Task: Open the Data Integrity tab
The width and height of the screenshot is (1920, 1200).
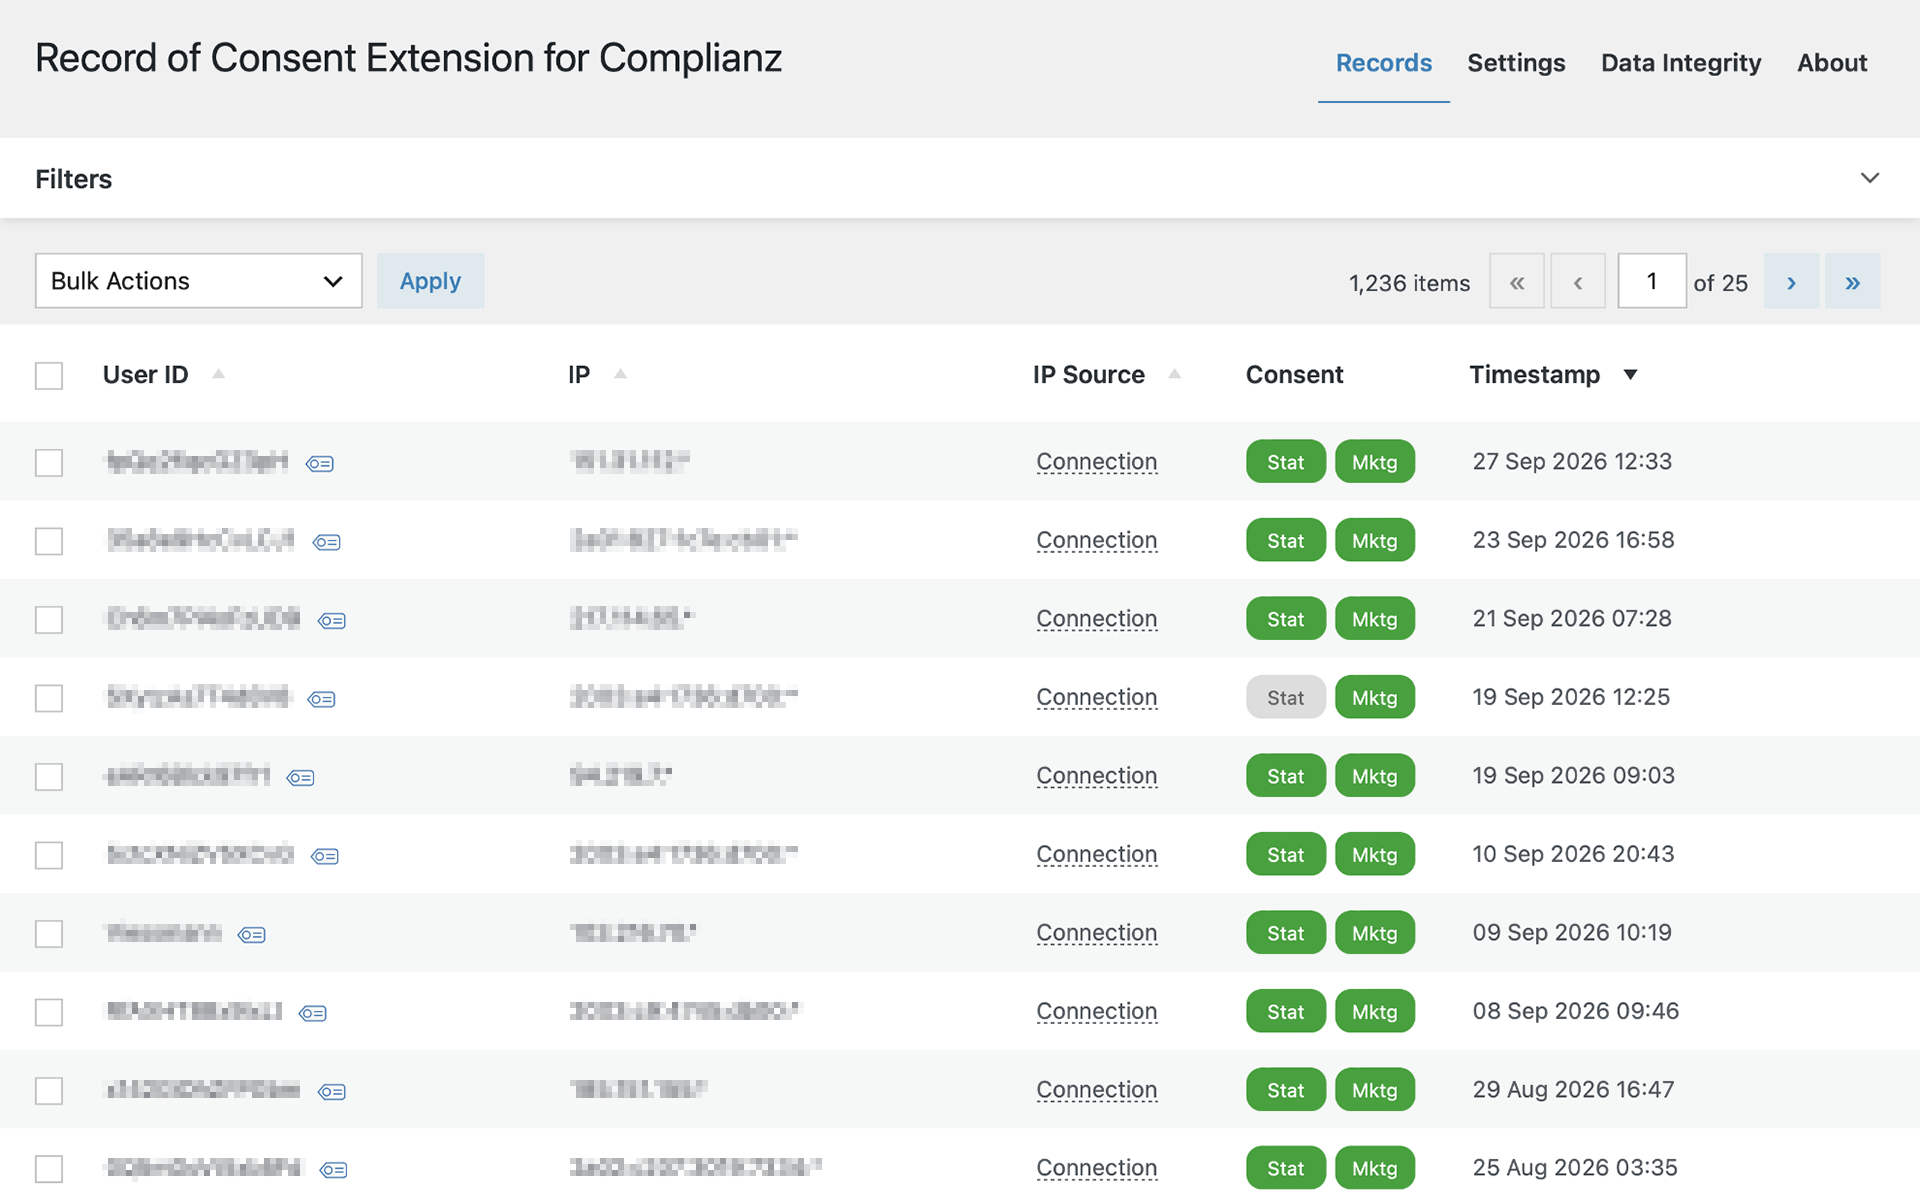Action: click(x=1681, y=63)
